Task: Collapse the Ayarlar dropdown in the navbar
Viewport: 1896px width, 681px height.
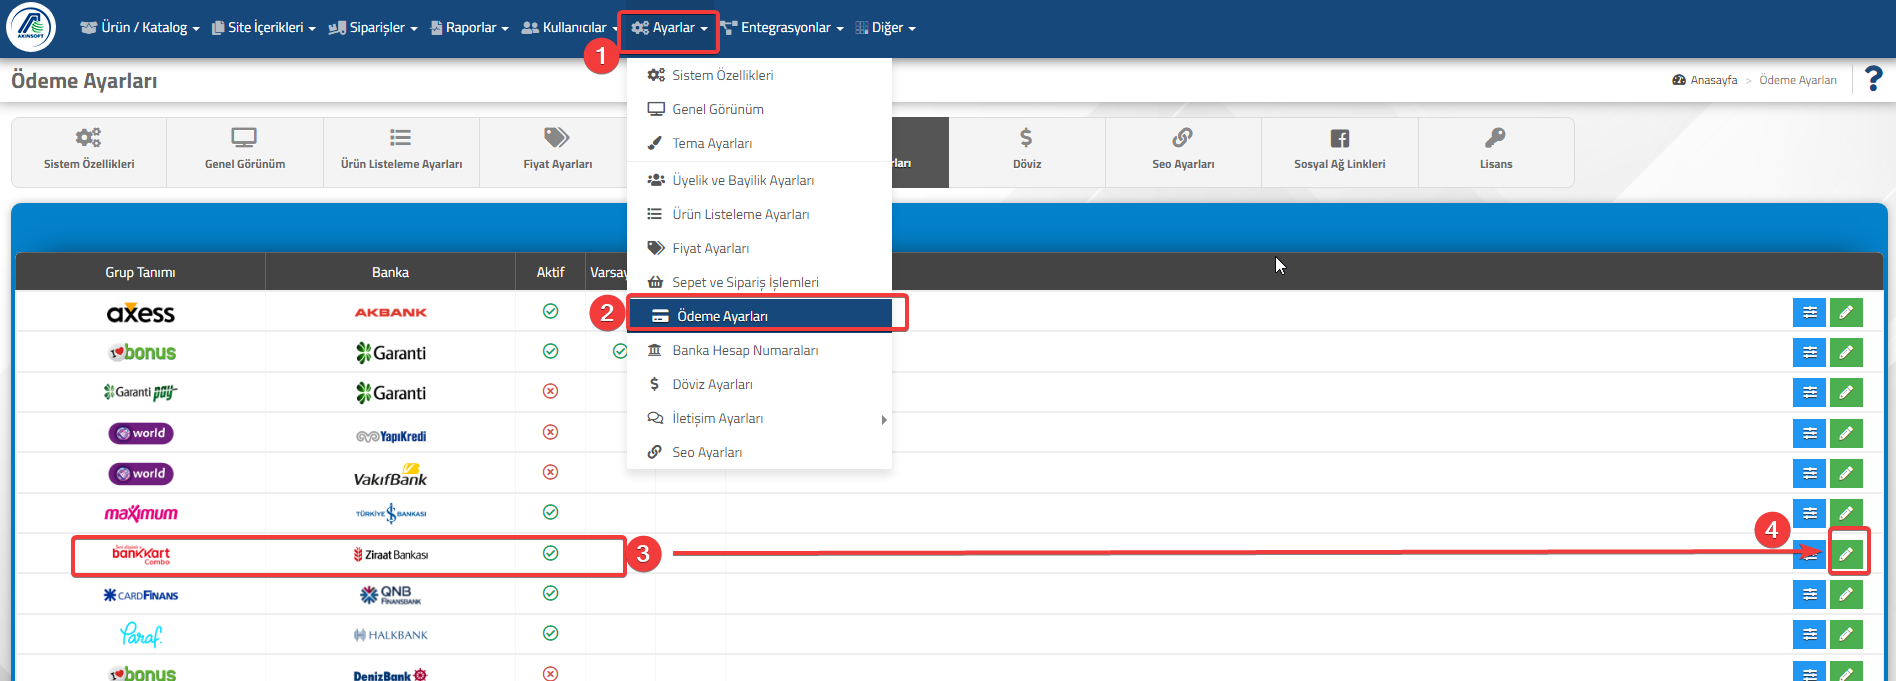Action: (669, 28)
